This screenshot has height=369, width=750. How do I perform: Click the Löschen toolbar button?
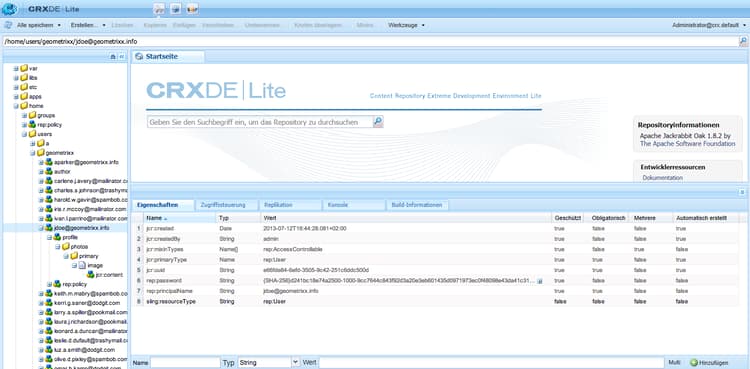(x=122, y=25)
